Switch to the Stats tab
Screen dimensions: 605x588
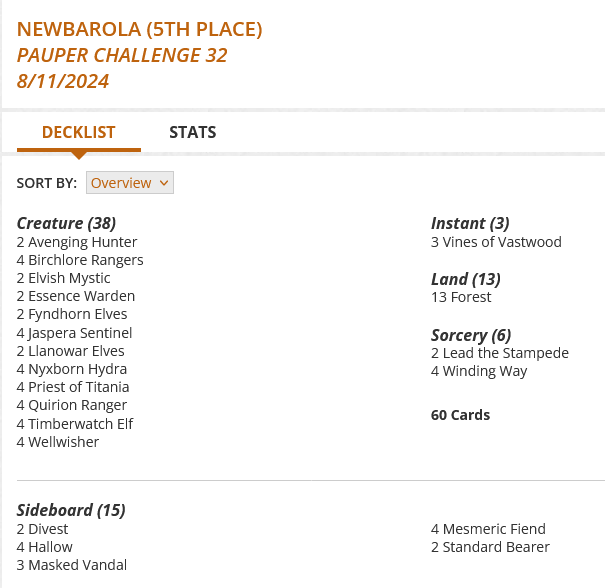click(192, 132)
